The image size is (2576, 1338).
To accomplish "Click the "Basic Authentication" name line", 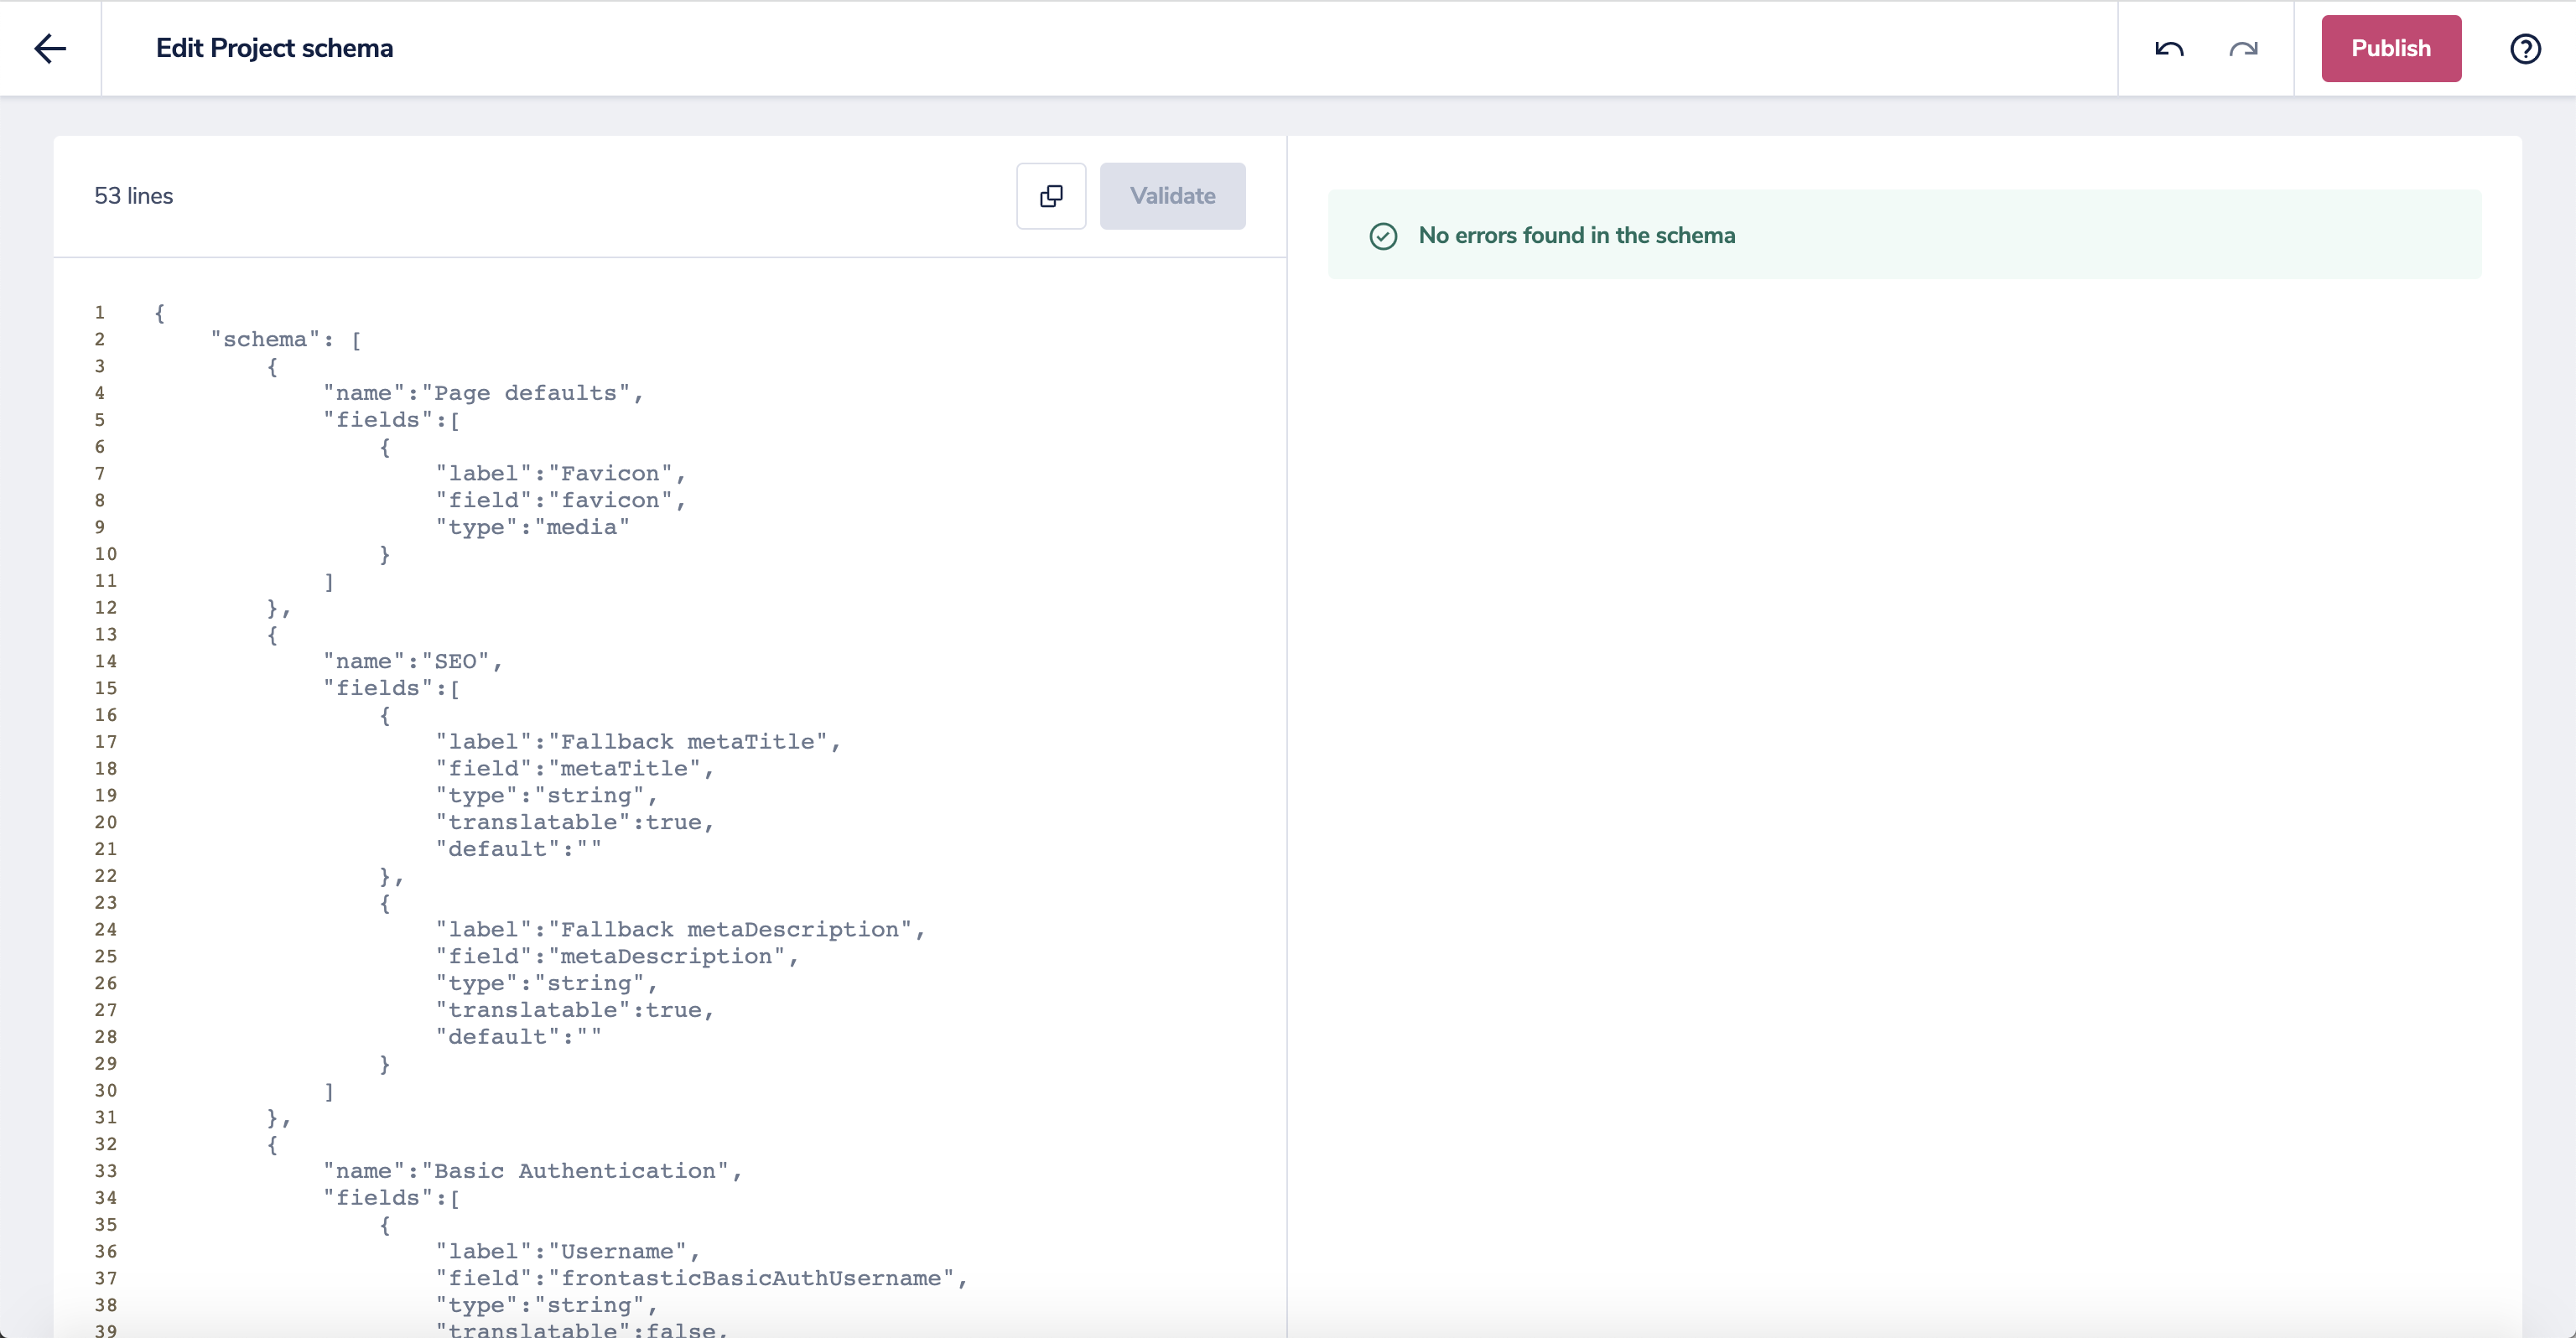I will 532,1171.
